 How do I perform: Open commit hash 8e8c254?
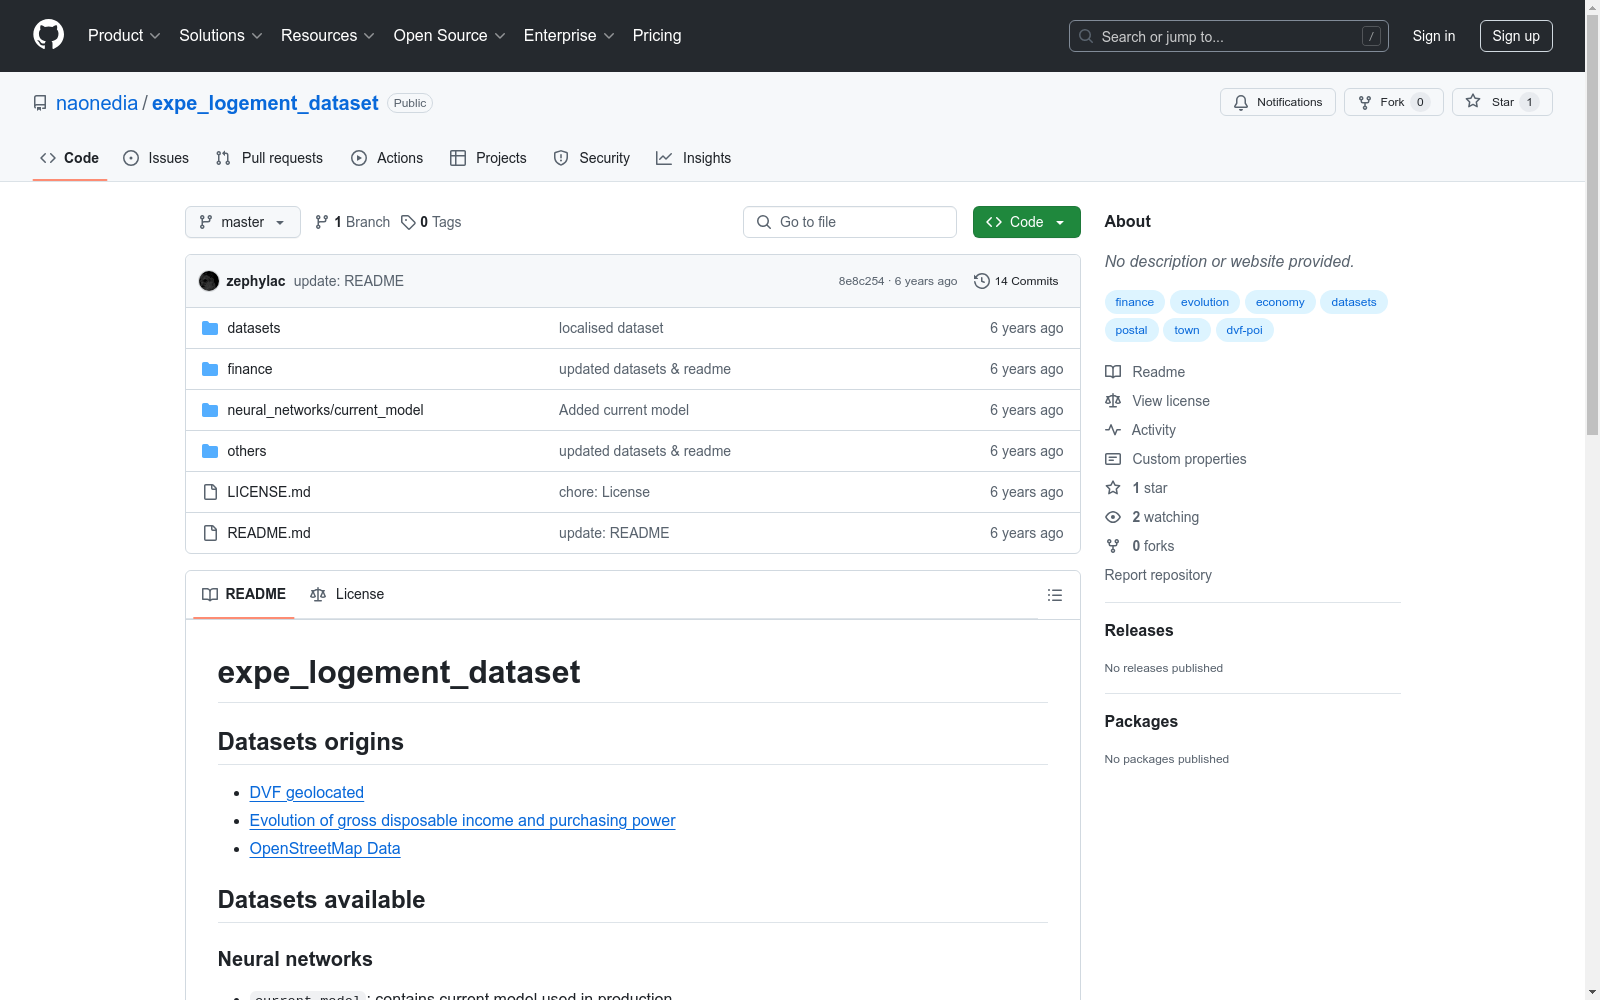click(861, 281)
